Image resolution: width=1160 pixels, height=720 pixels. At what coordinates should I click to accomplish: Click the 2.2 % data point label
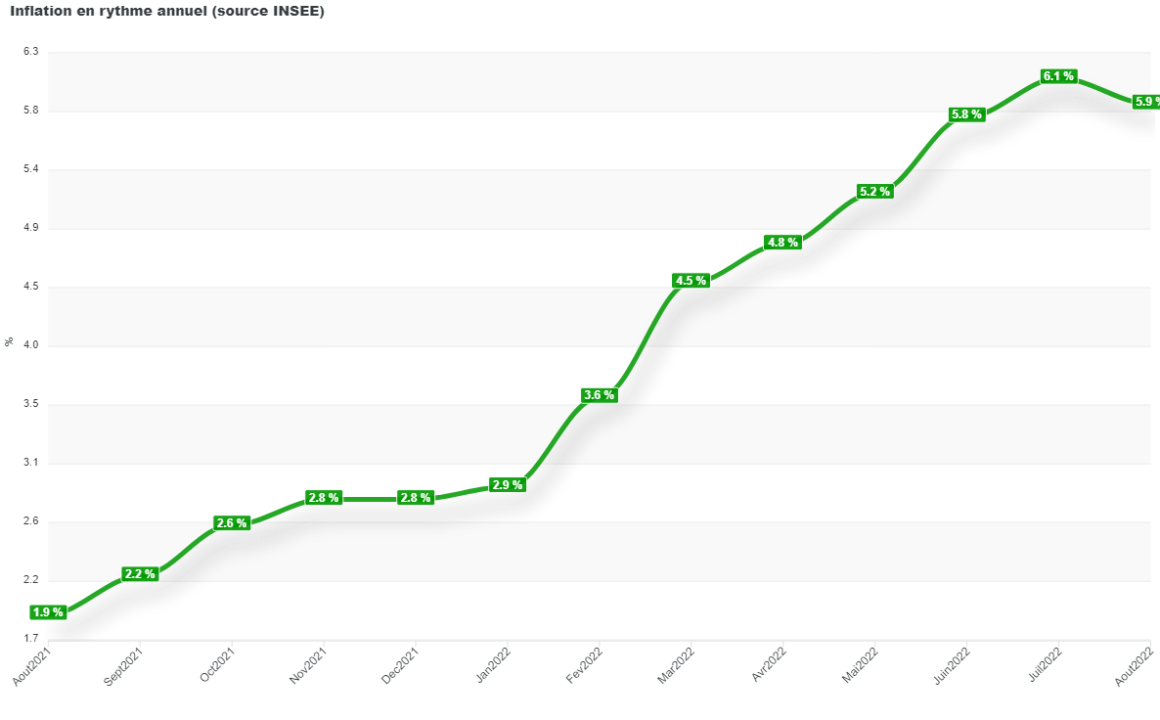[139, 574]
